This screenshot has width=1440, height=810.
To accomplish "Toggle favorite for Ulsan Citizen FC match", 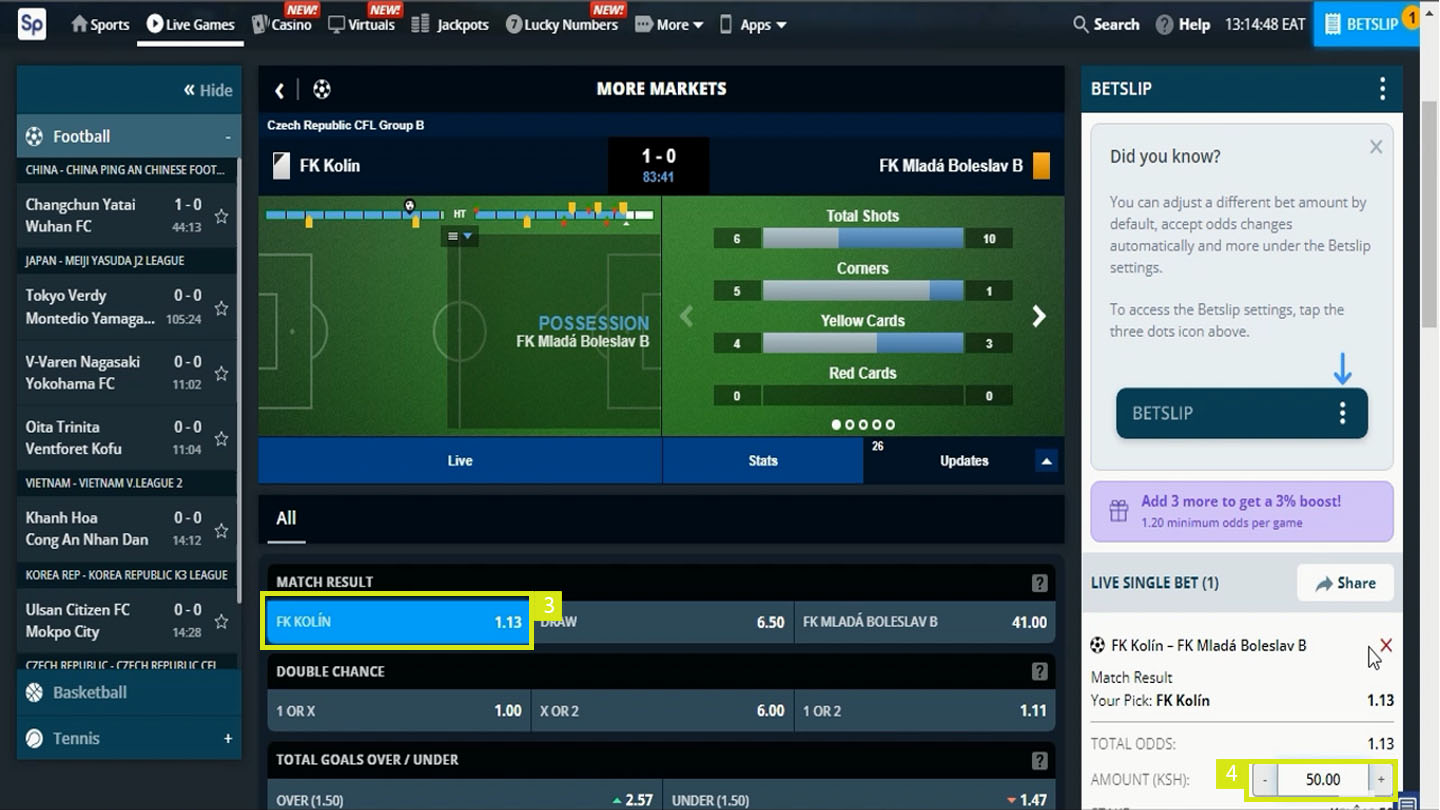I will [x=221, y=621].
